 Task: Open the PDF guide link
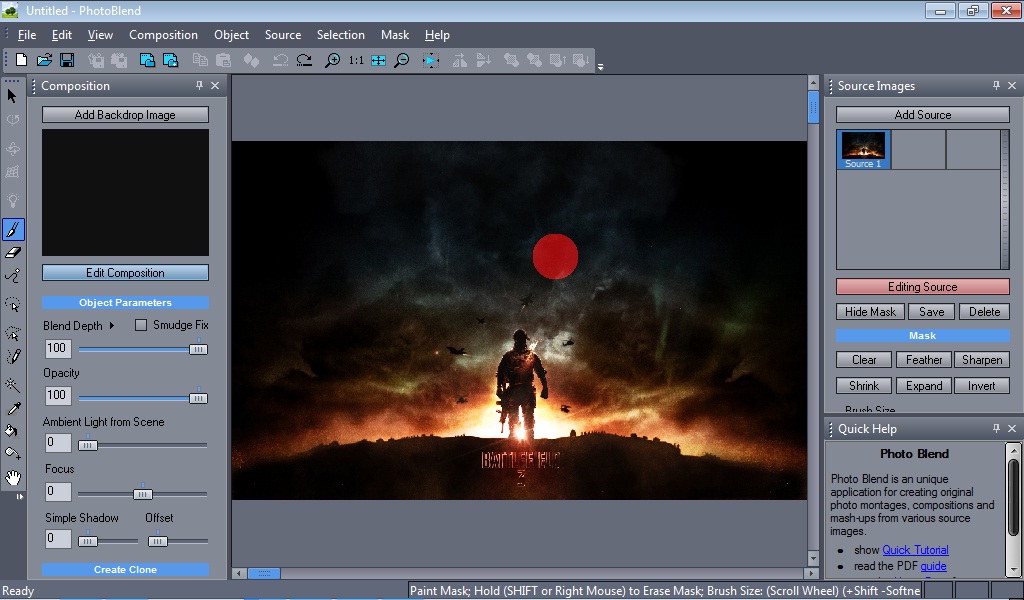pos(933,566)
